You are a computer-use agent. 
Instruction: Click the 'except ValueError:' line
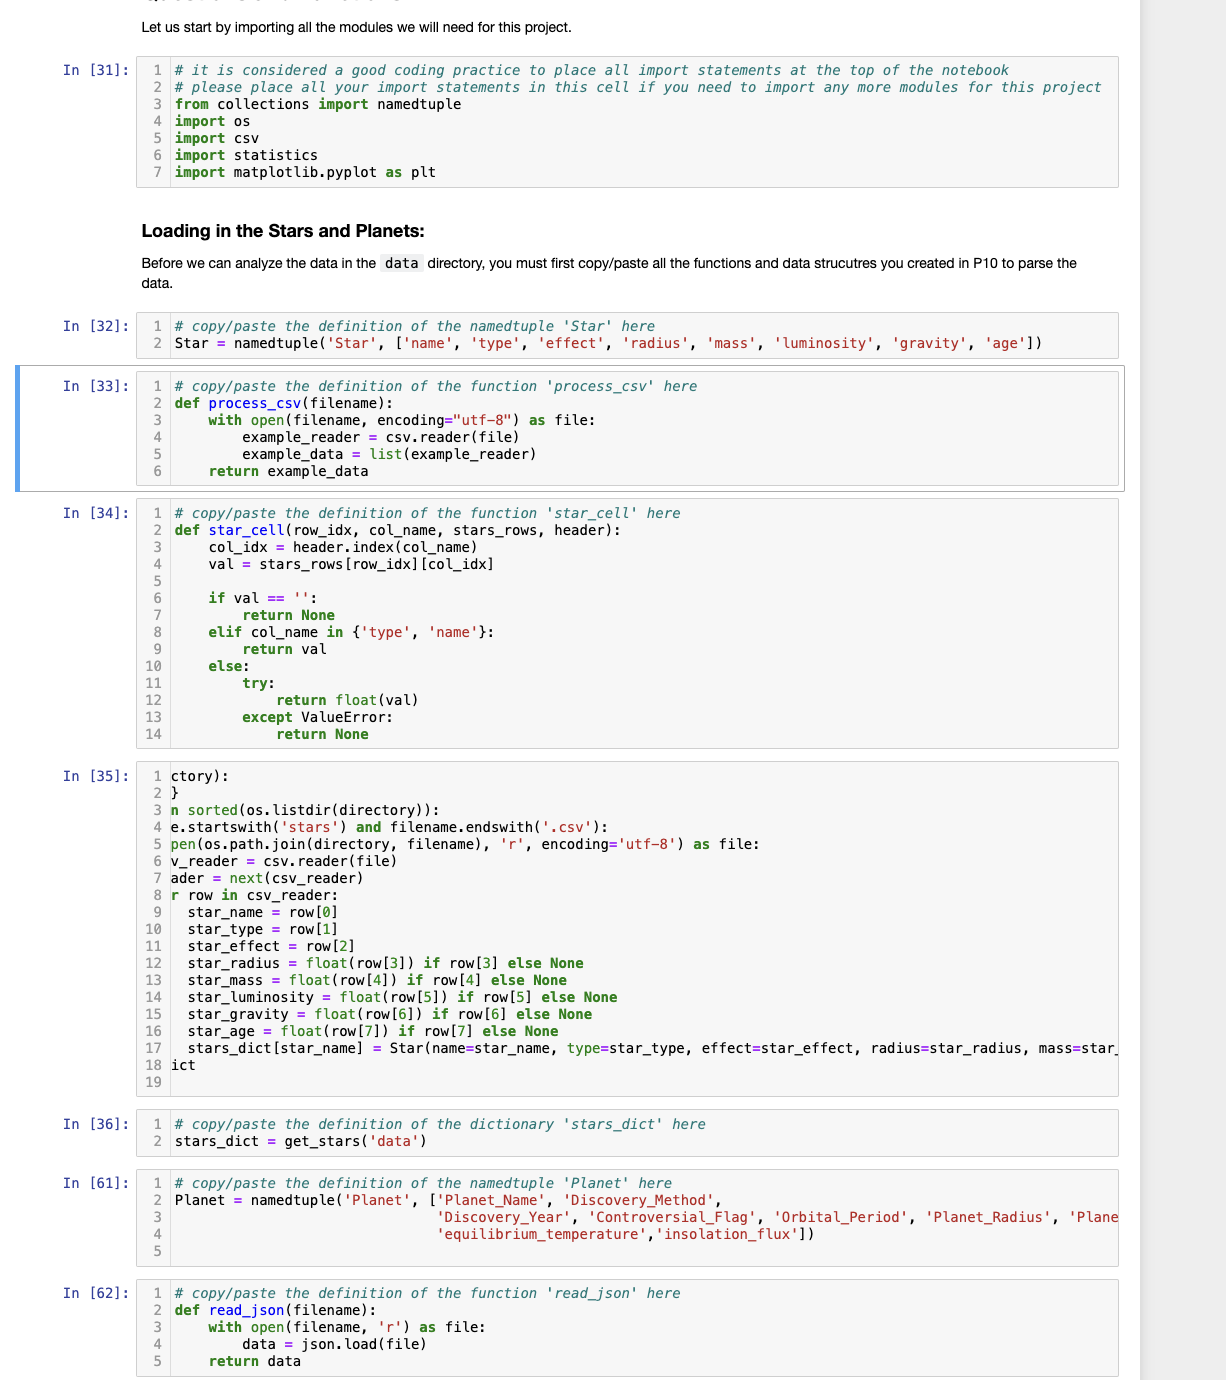click(x=317, y=717)
